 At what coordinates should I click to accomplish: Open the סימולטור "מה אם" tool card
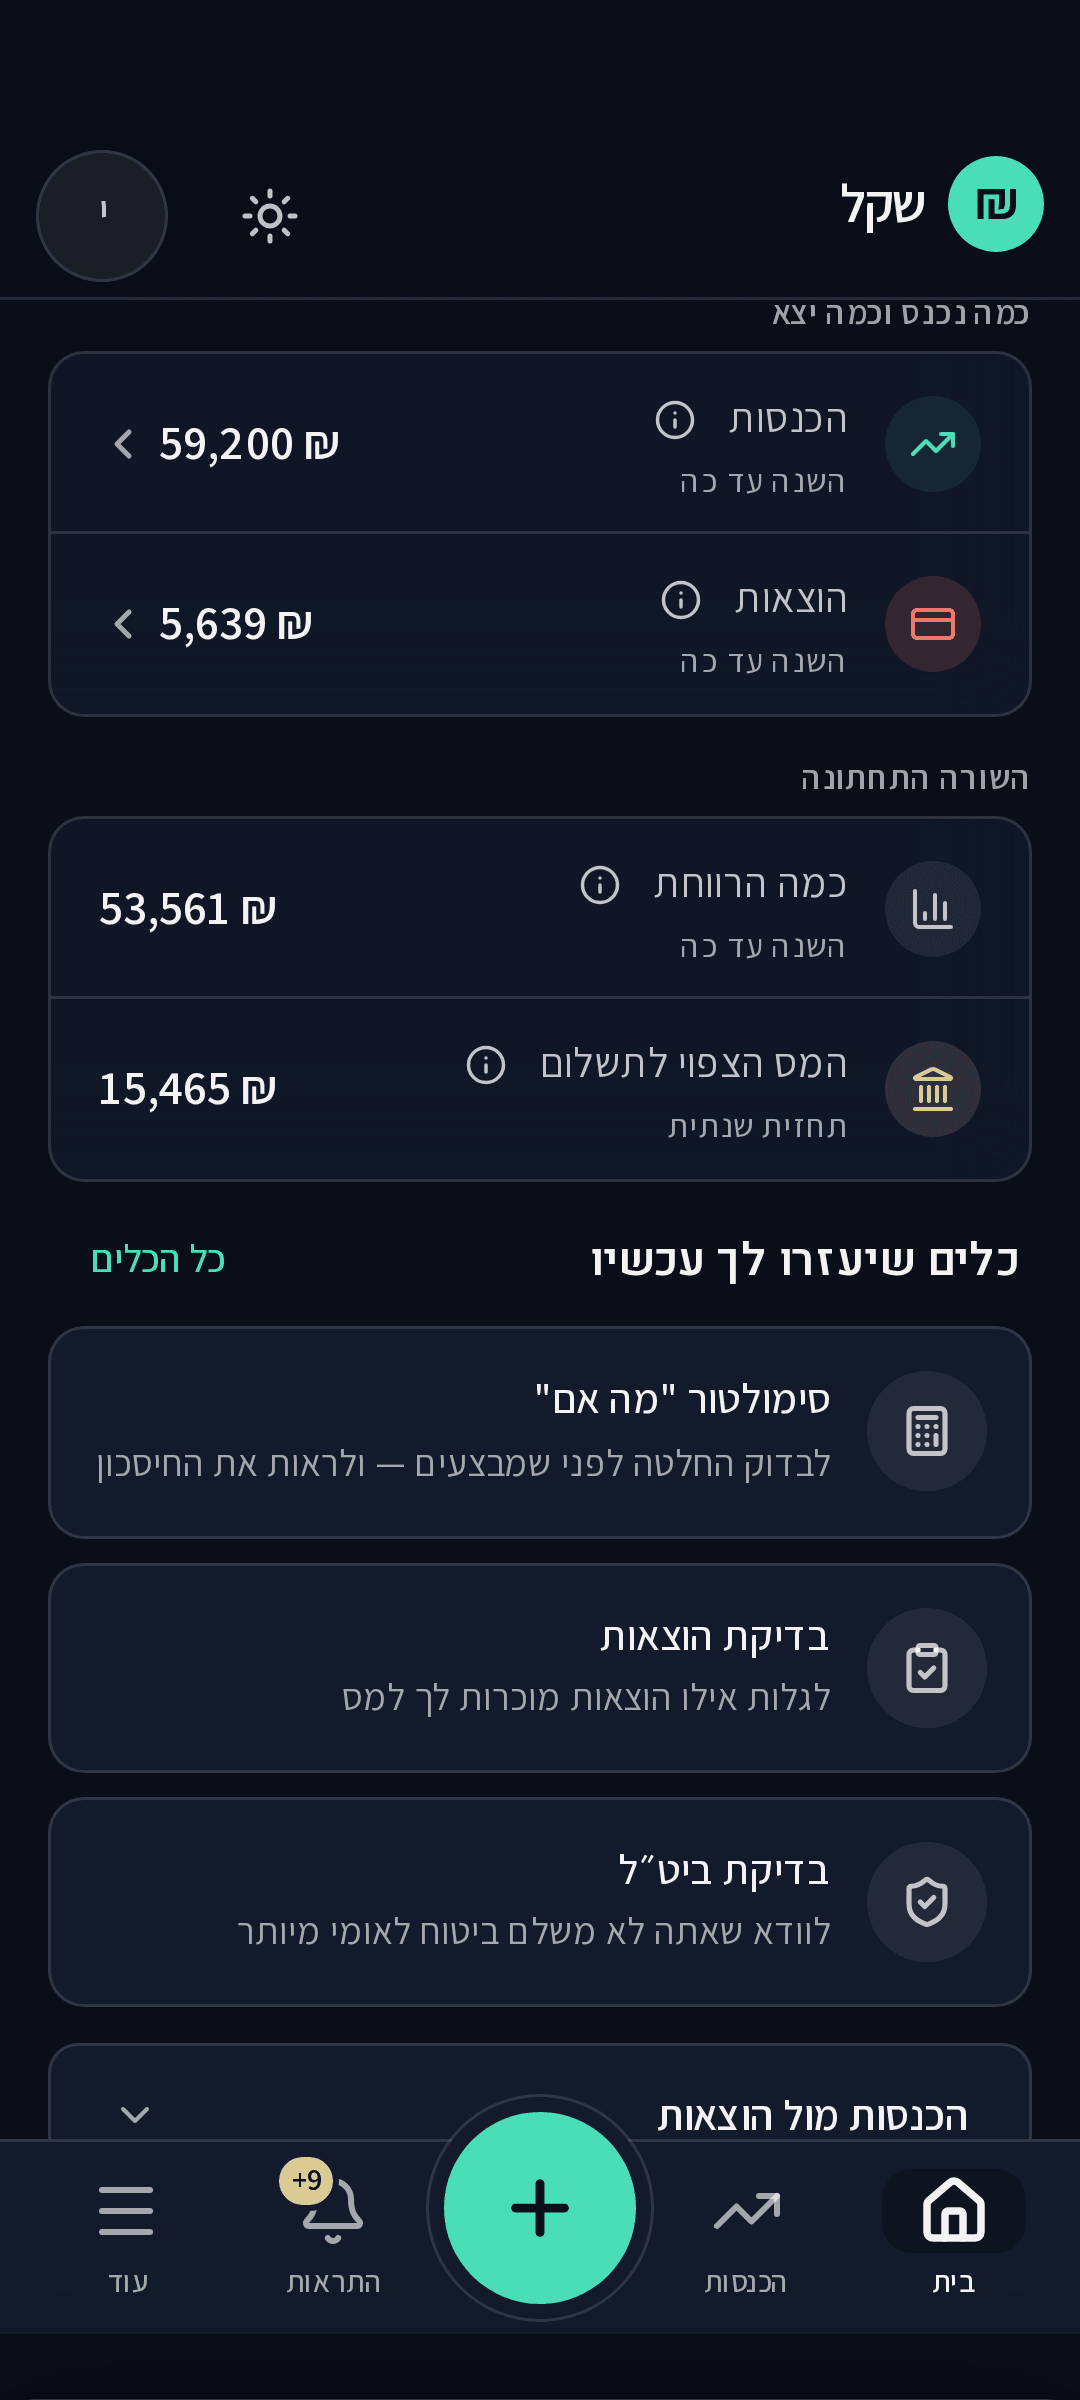pos(540,1432)
